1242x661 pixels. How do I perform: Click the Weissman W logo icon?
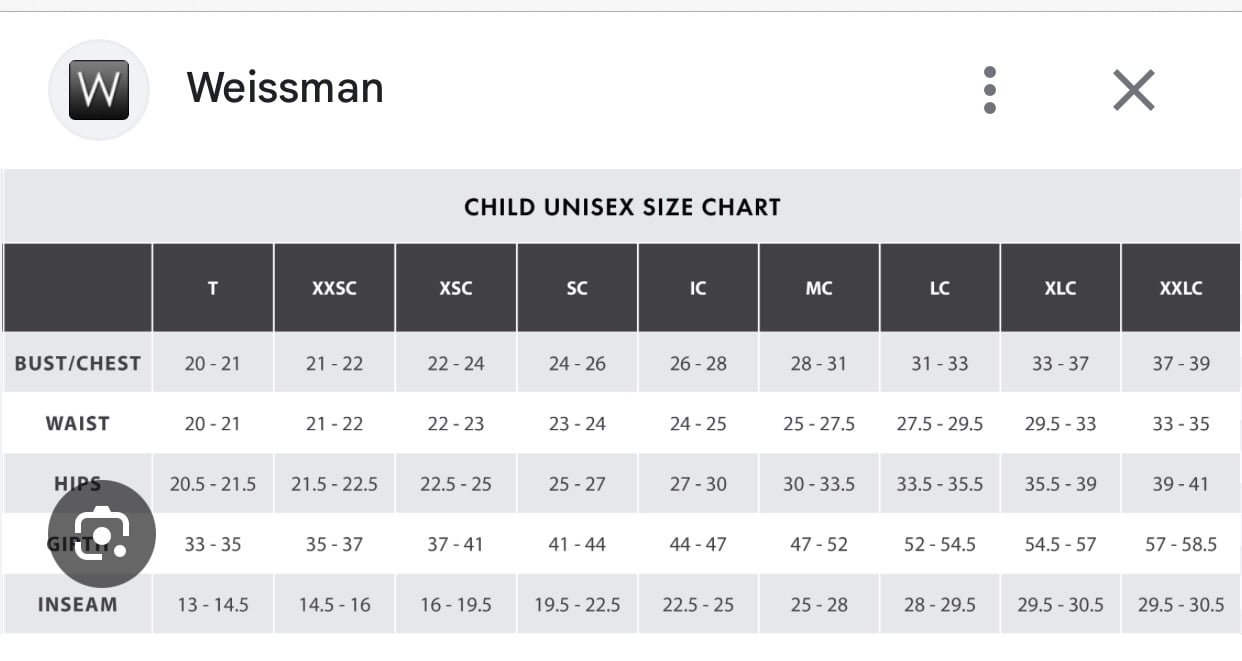coord(99,90)
